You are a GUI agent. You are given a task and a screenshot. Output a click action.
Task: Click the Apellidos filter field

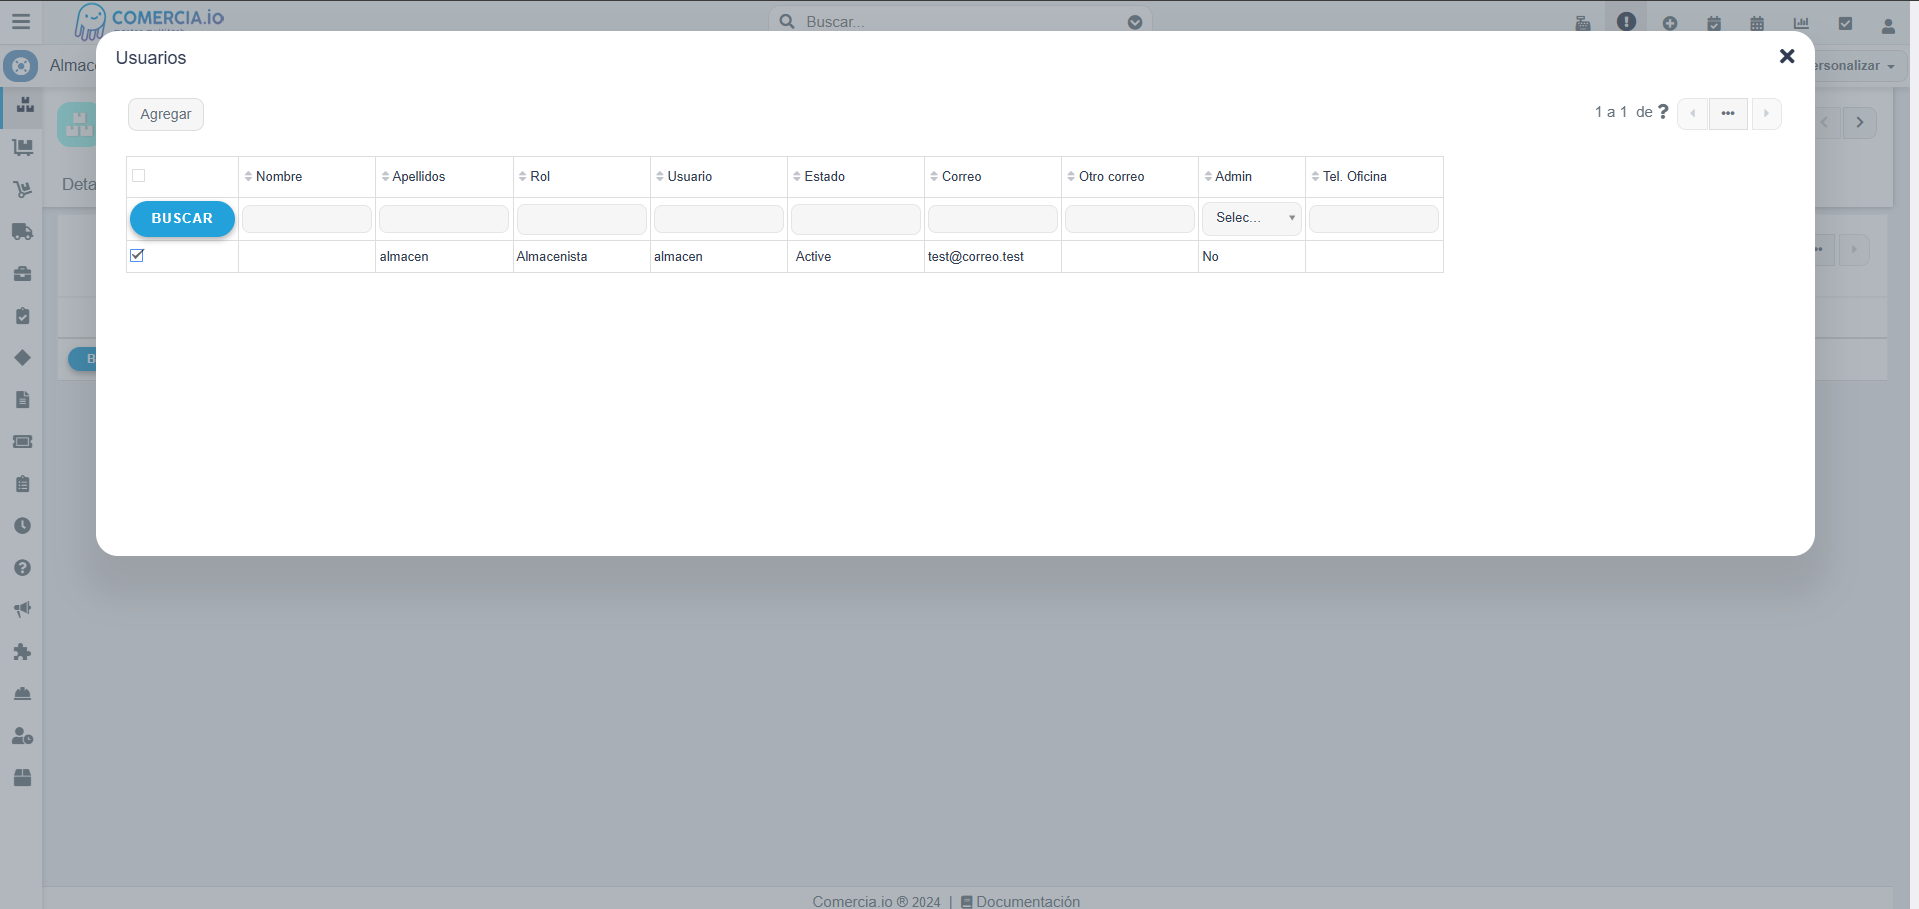[444, 219]
